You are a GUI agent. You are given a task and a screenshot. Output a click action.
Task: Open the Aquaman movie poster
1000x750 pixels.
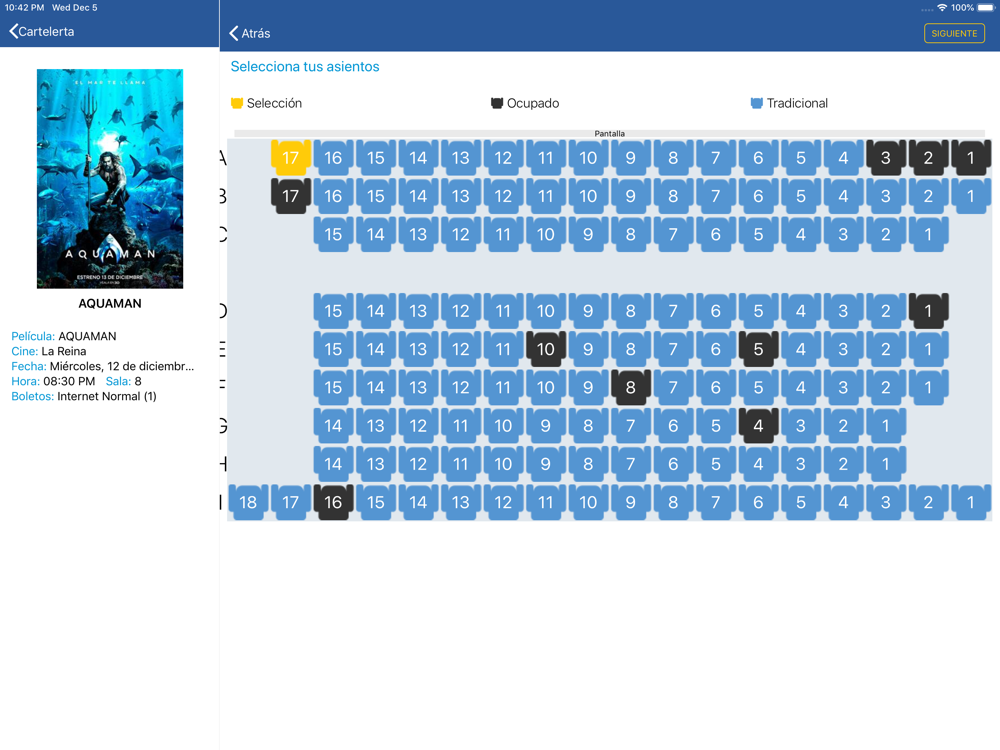point(110,179)
